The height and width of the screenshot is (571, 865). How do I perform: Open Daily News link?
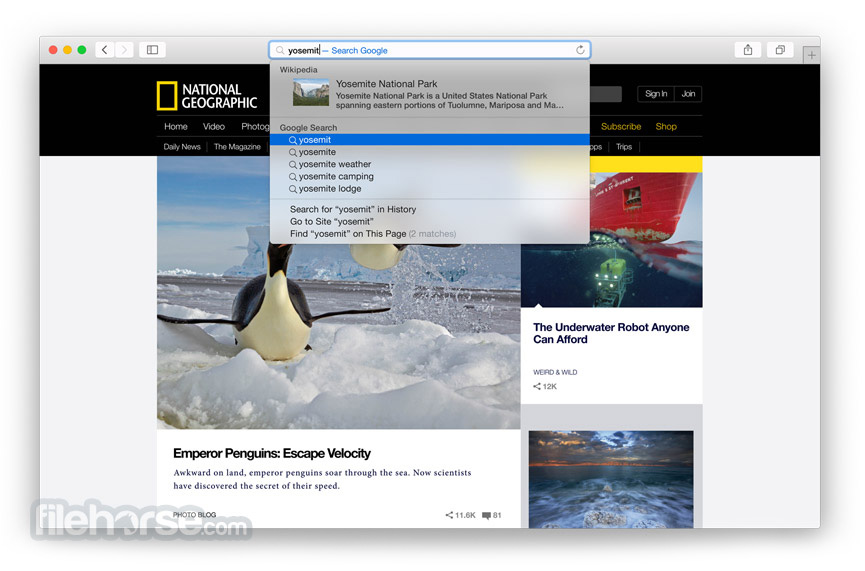181,147
